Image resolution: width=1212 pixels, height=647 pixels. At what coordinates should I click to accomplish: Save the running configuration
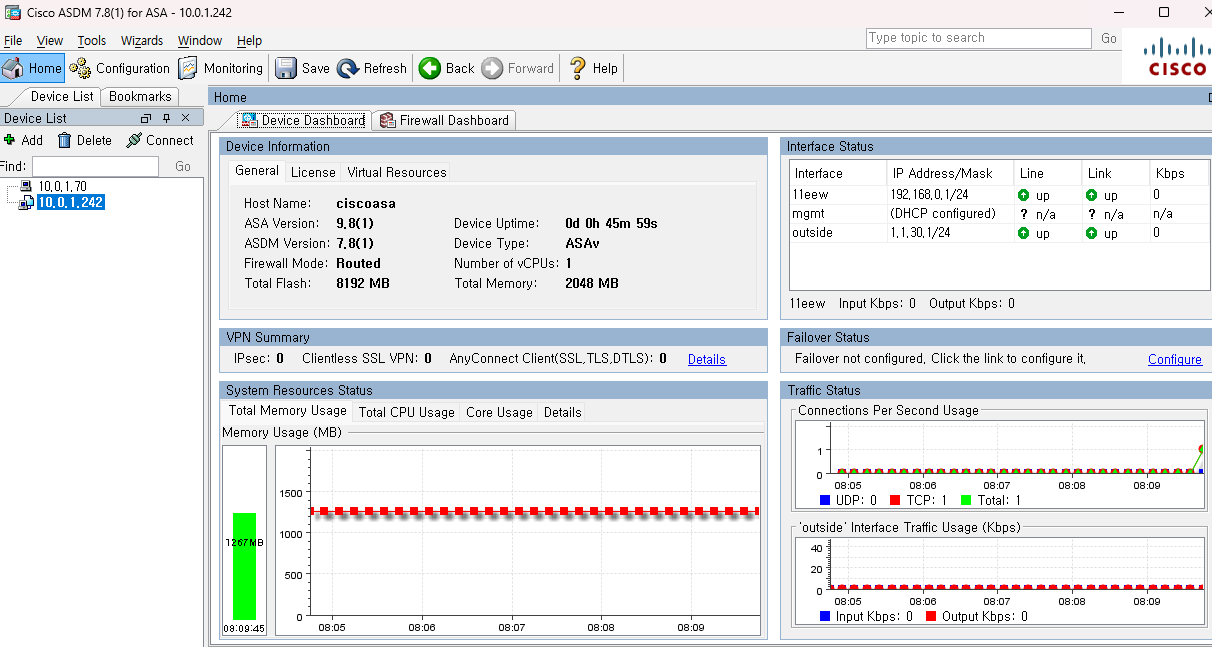pos(302,68)
